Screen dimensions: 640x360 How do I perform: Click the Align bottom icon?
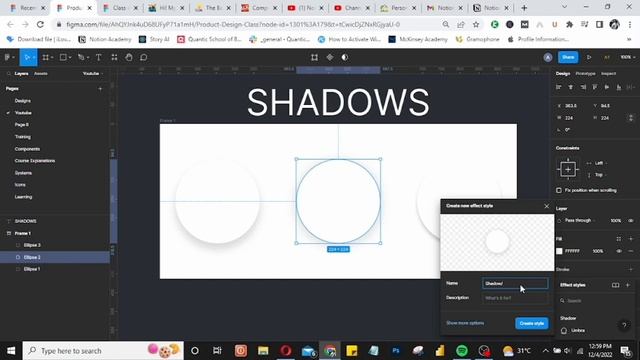619,87
